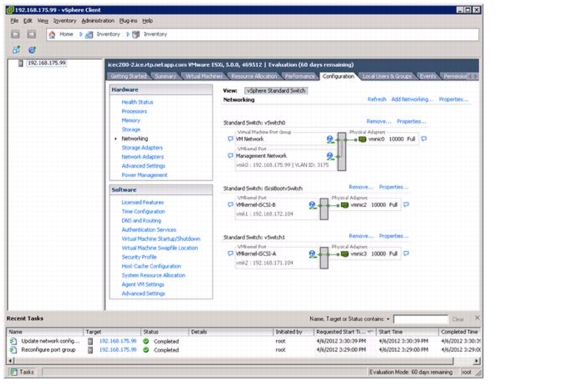Viewport: 576px width, 384px height.
Task: Click the Recent Tasks filter input field
Action: coord(421,319)
